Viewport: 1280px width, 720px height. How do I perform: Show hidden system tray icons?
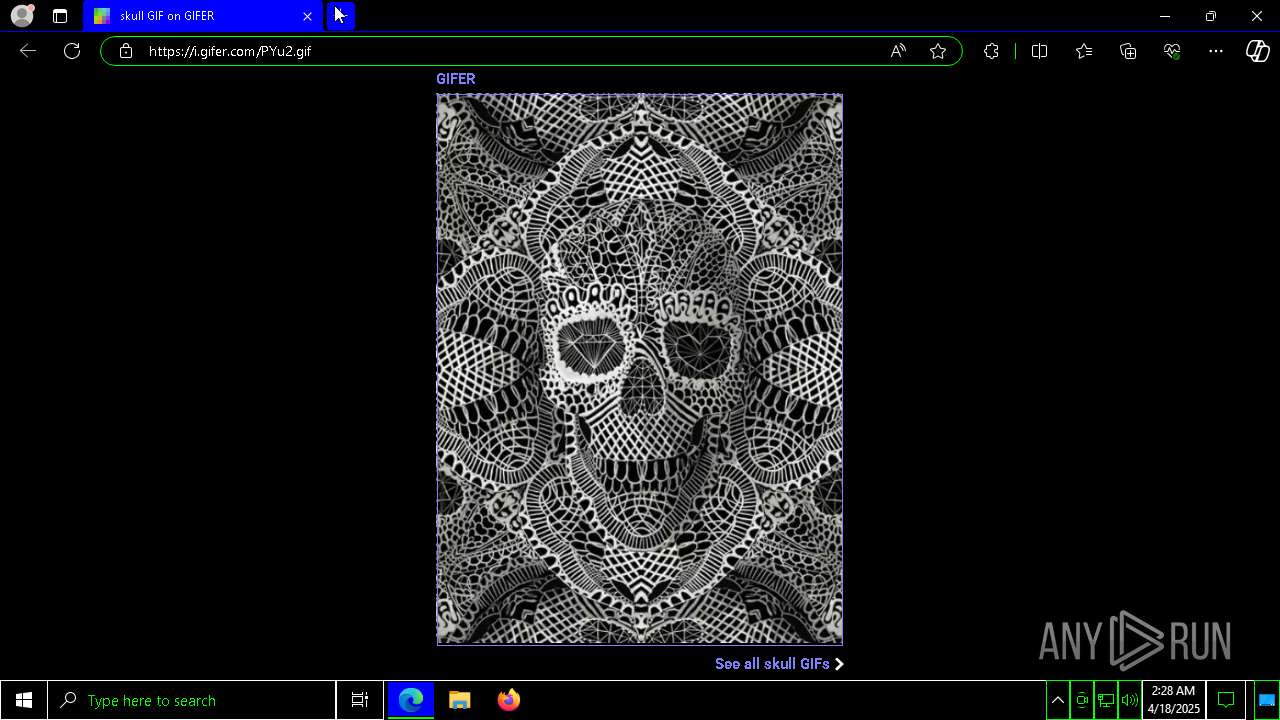coord(1058,700)
